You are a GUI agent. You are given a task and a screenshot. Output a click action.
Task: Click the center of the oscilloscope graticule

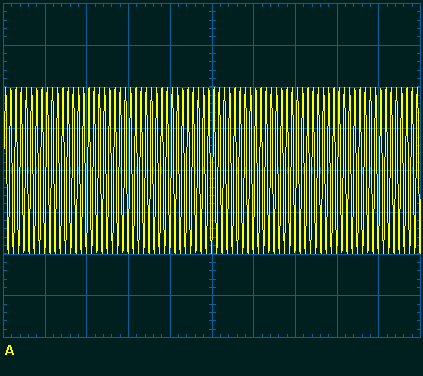point(212,170)
